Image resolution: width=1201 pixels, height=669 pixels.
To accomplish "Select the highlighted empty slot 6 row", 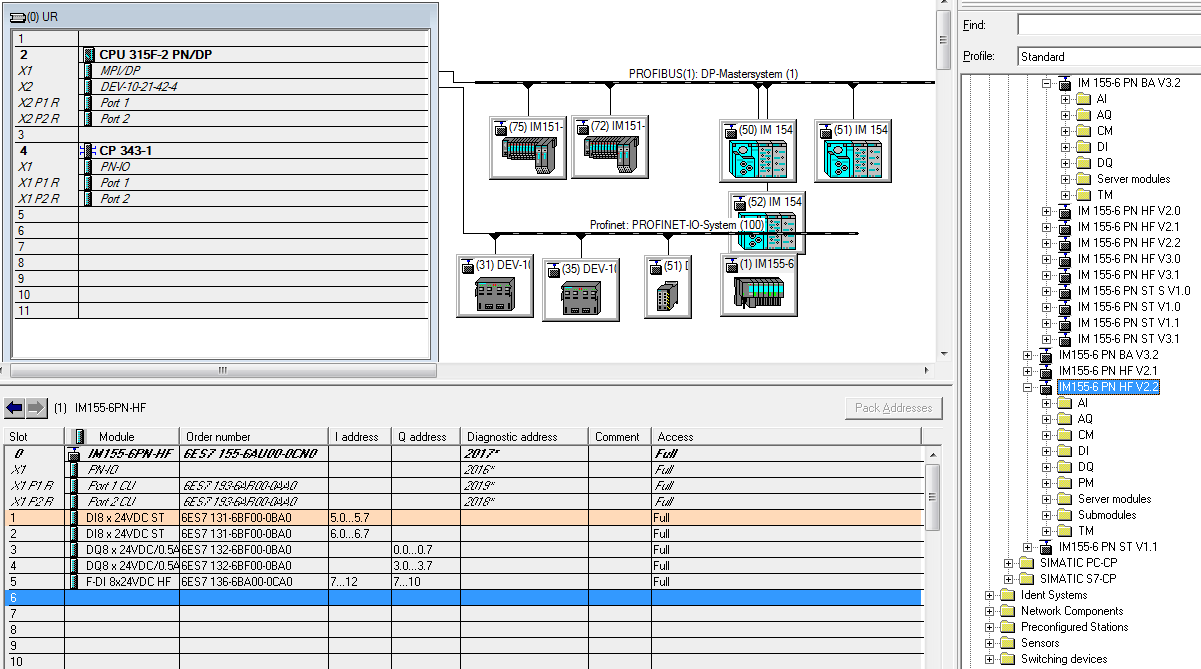I will (463, 597).
